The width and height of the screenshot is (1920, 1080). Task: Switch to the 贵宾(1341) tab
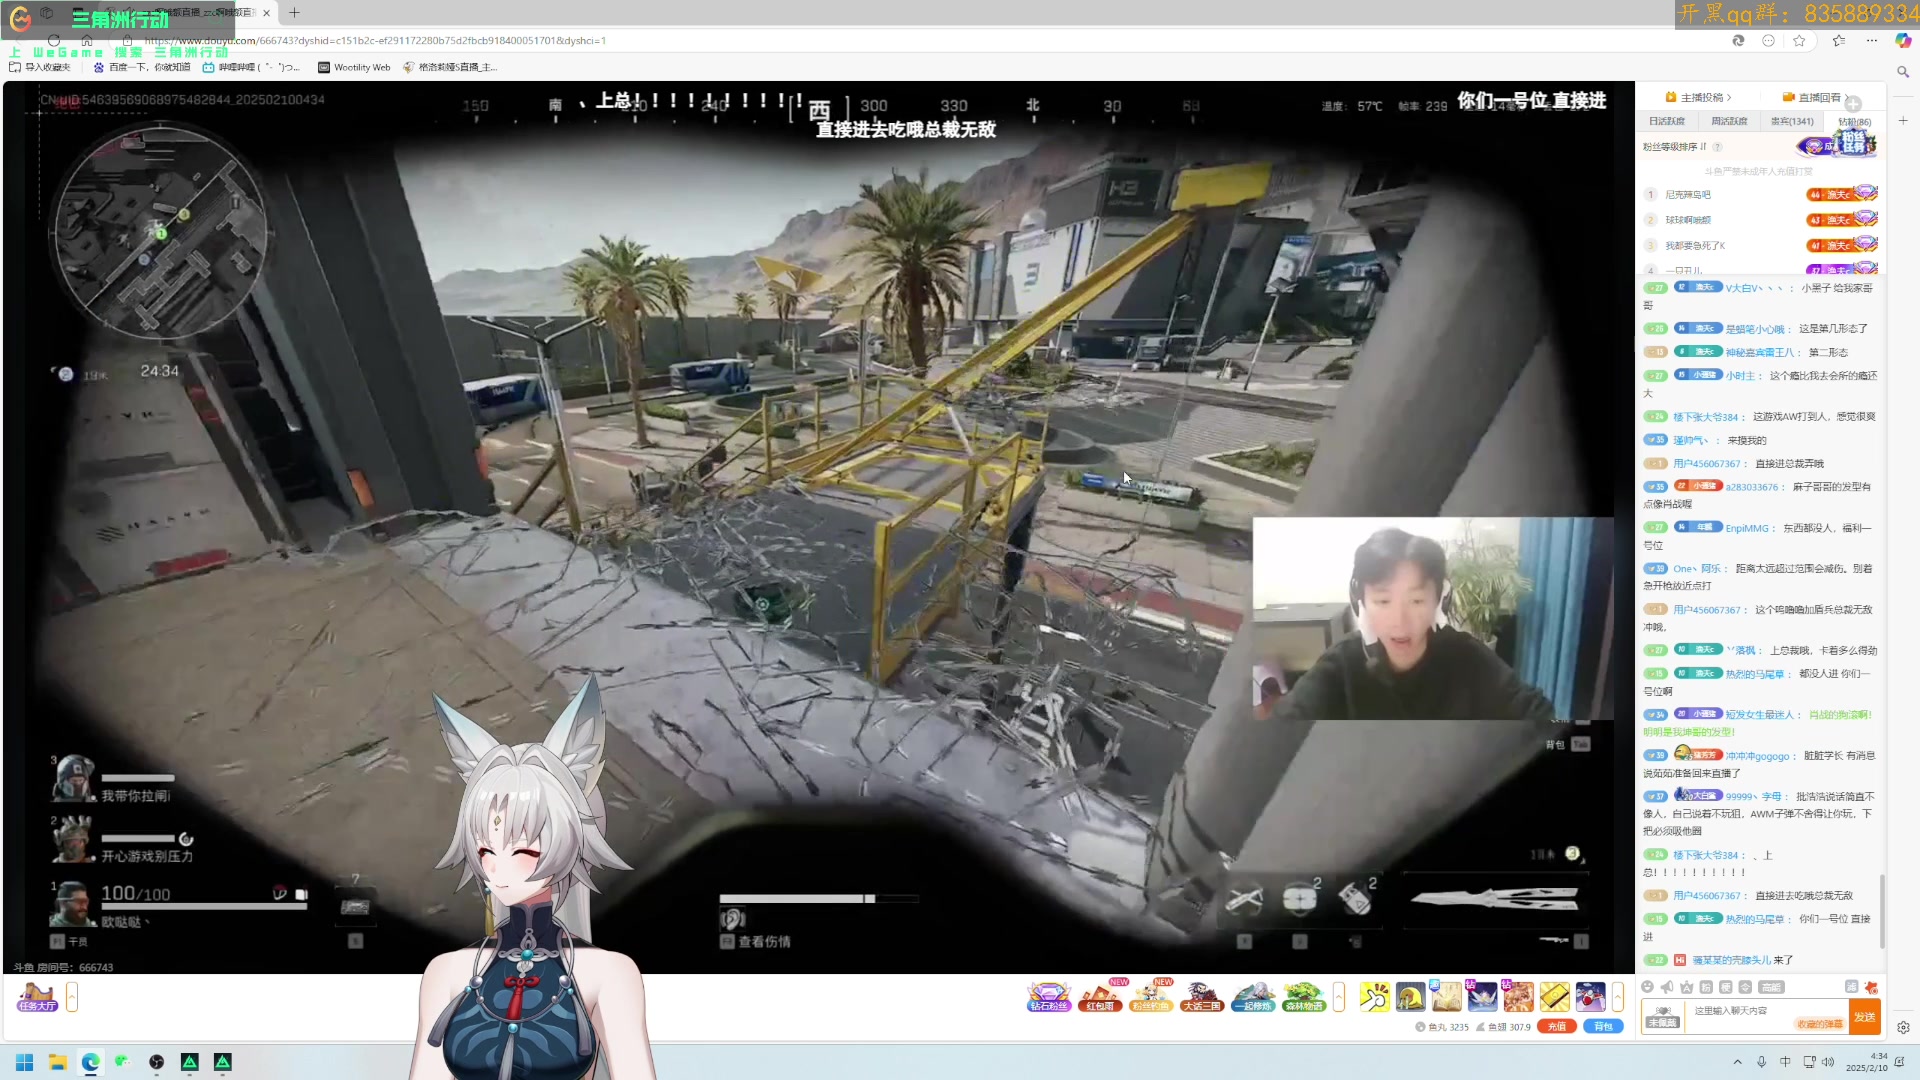[x=1792, y=121]
